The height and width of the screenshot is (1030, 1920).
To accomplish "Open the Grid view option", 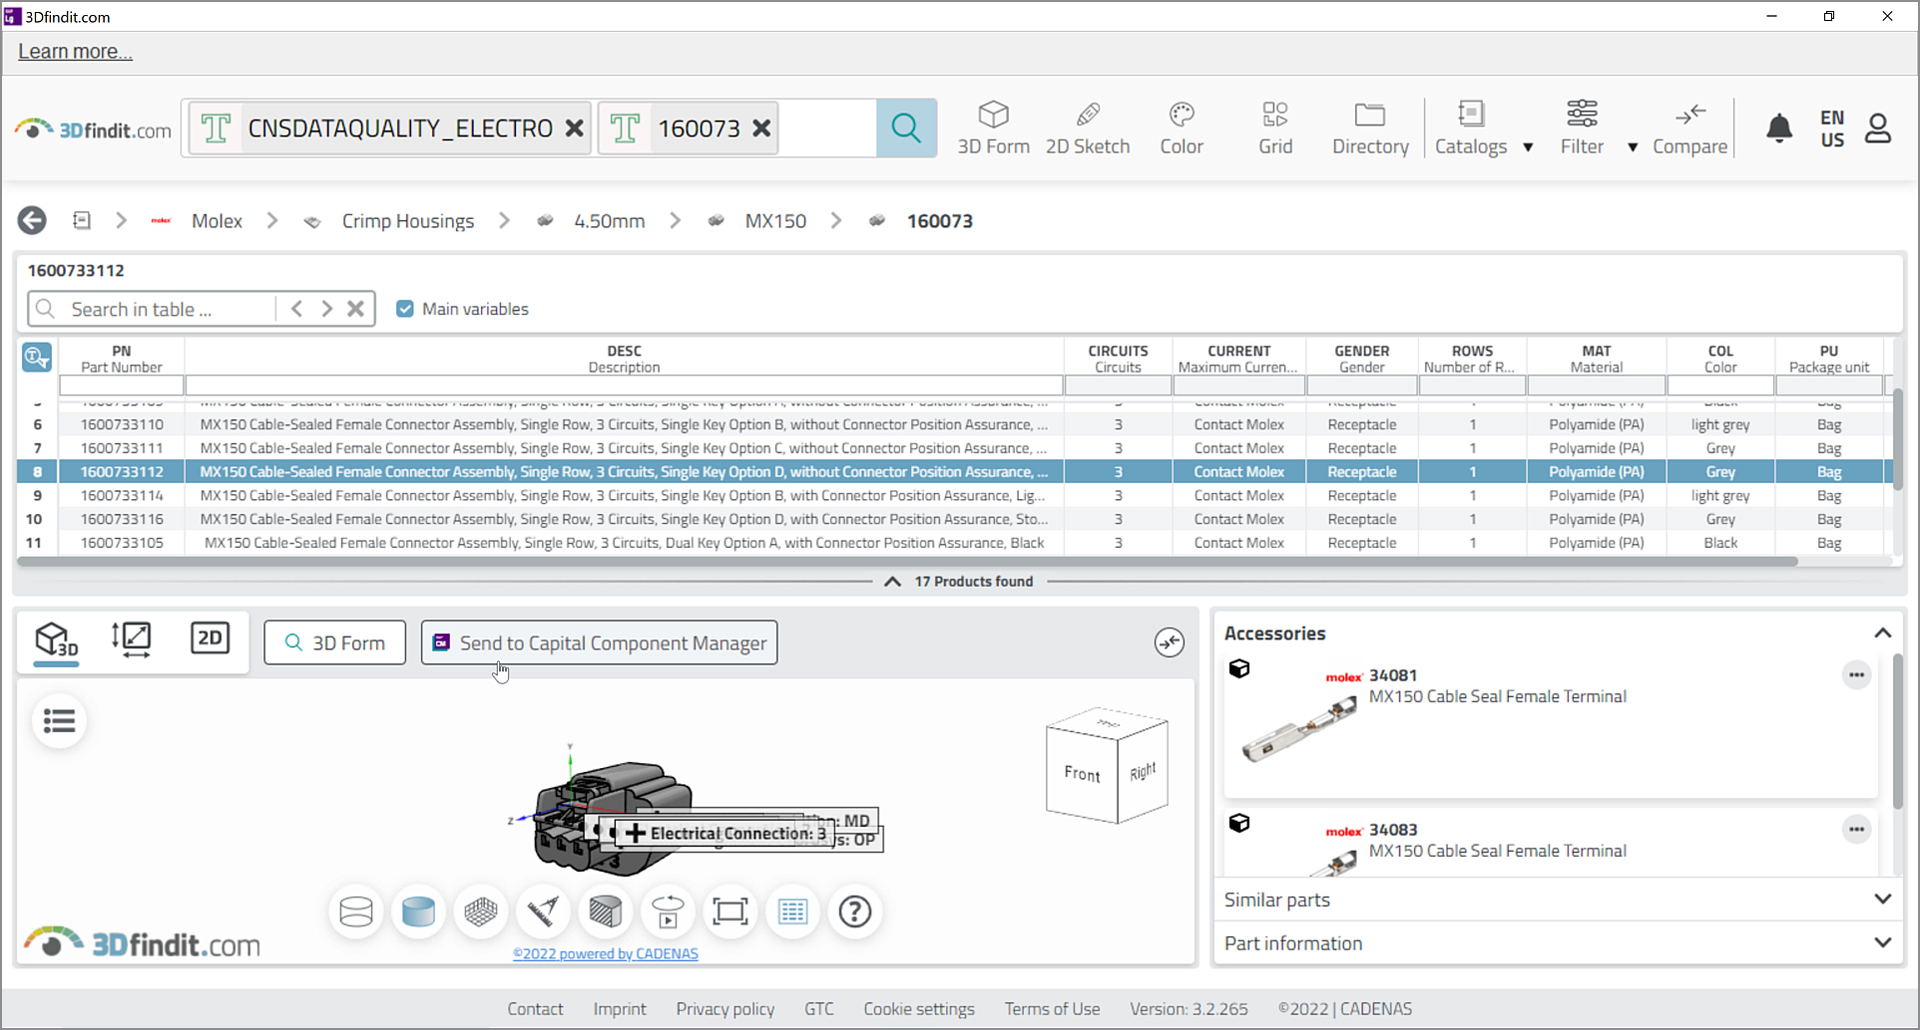I will (x=1275, y=128).
